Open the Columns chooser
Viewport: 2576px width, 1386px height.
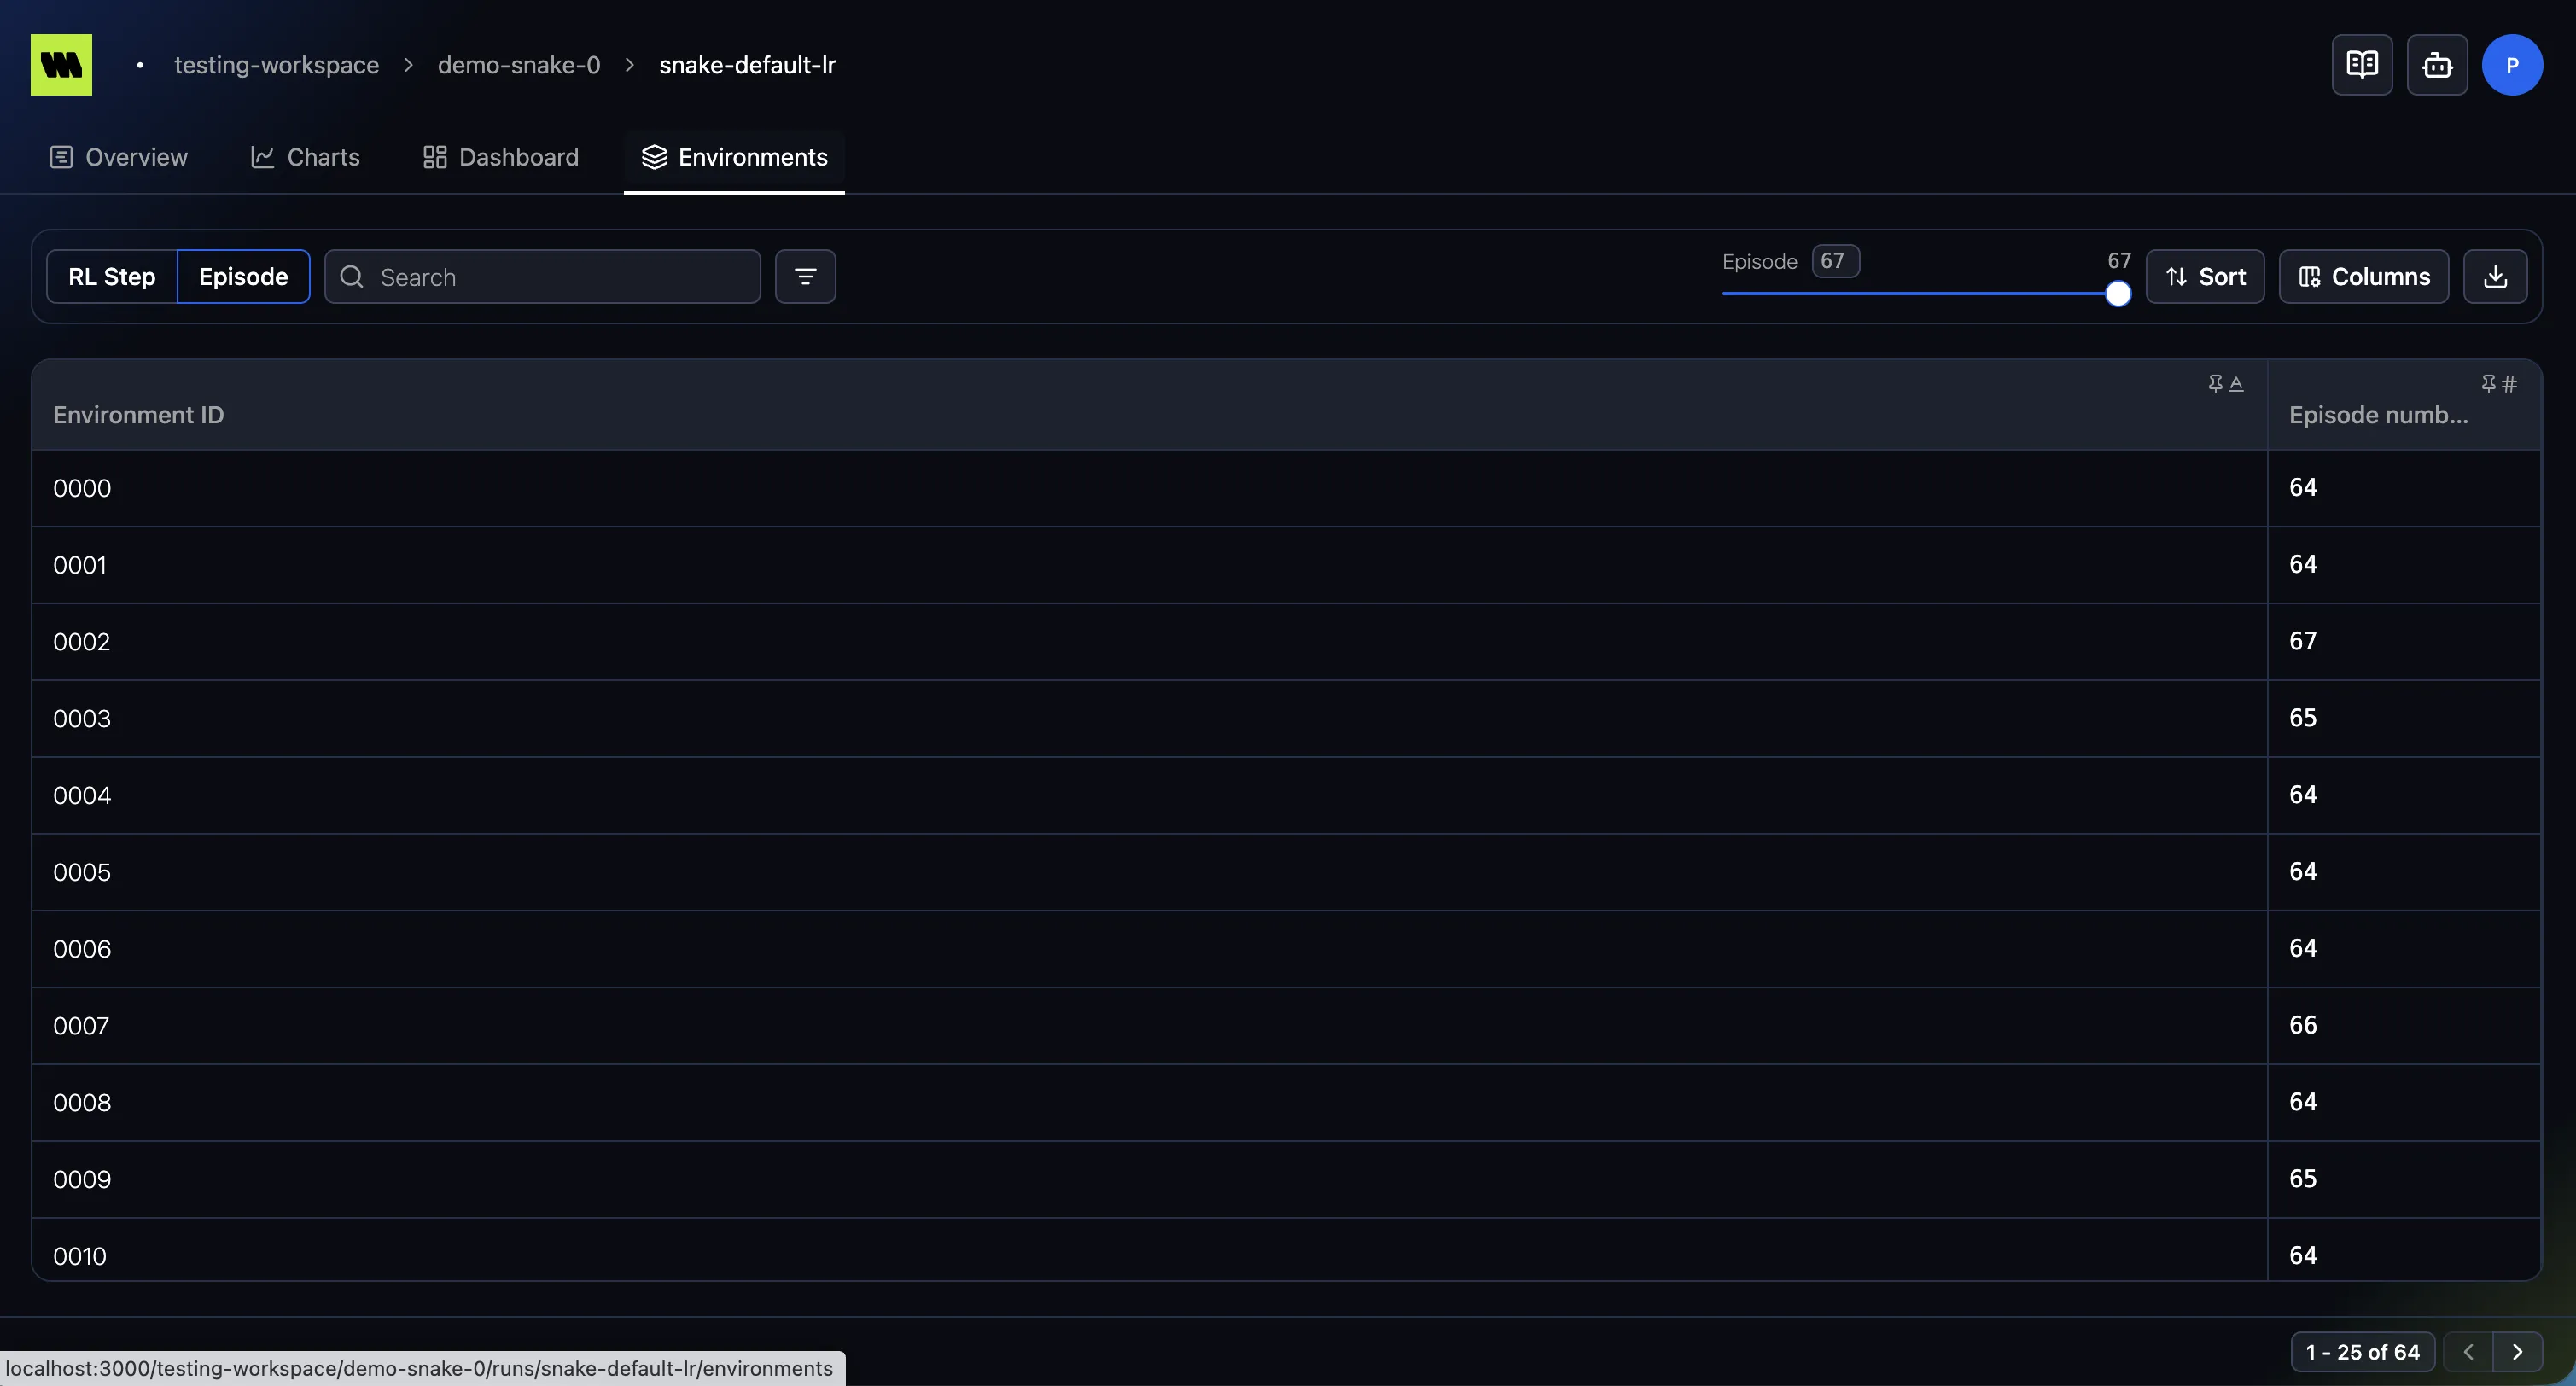coord(2364,277)
